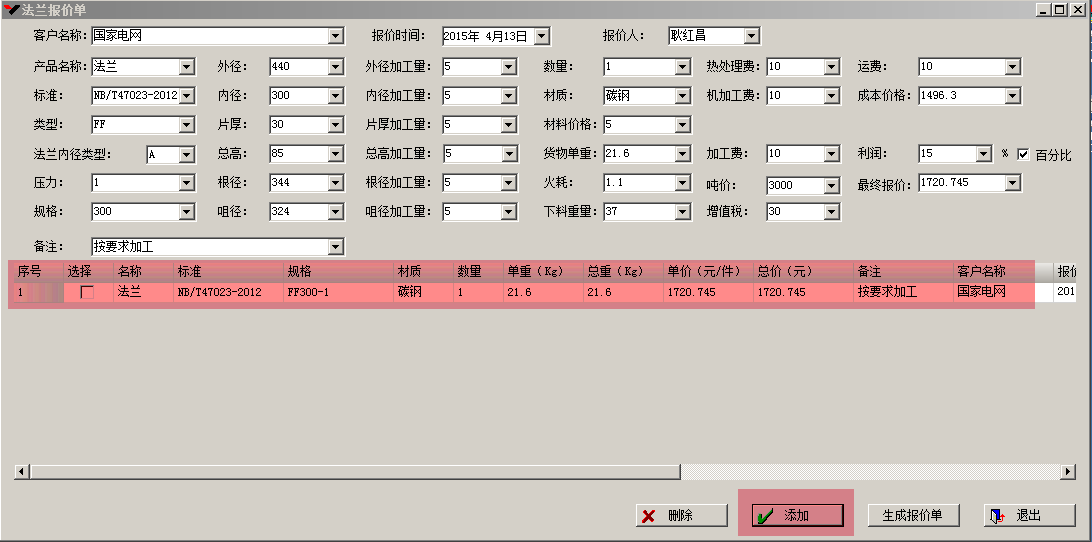Open the 材质 dropdown showing 碳钢
The image size is (1092, 542).
(x=682, y=96)
